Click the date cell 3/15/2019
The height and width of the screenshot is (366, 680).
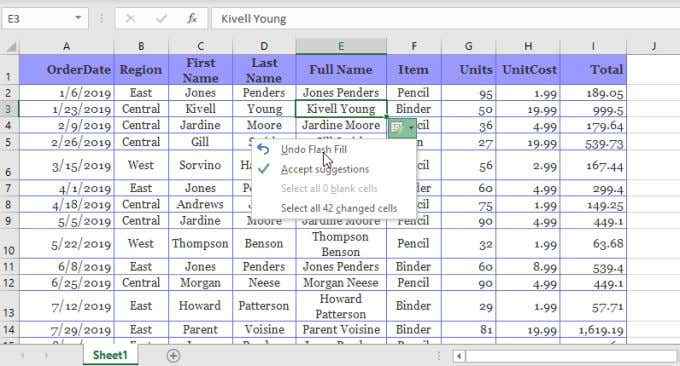(66, 165)
